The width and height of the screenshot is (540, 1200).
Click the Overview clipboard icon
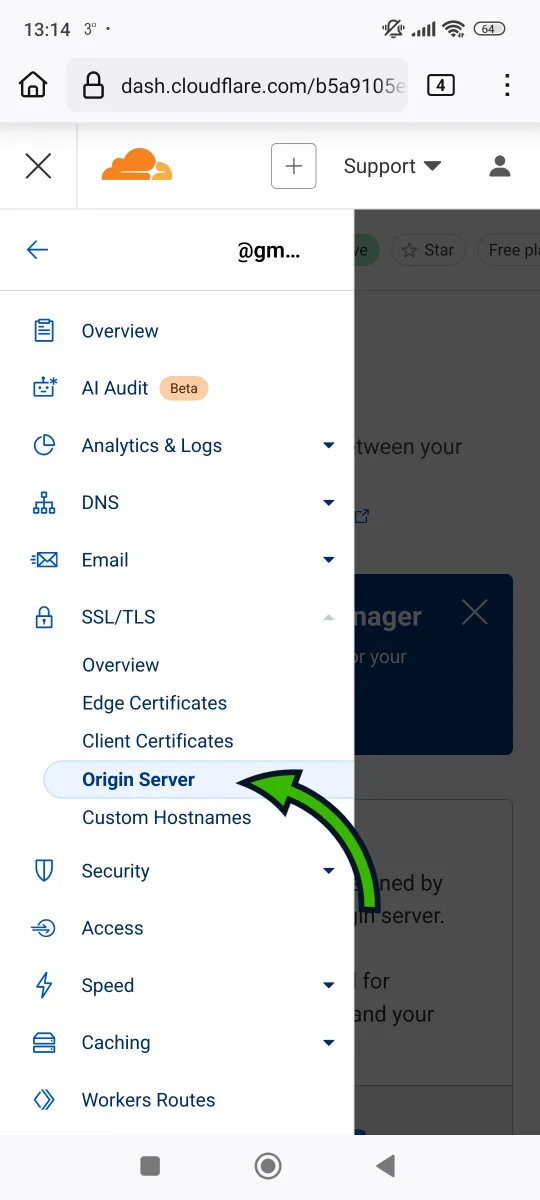(44, 331)
